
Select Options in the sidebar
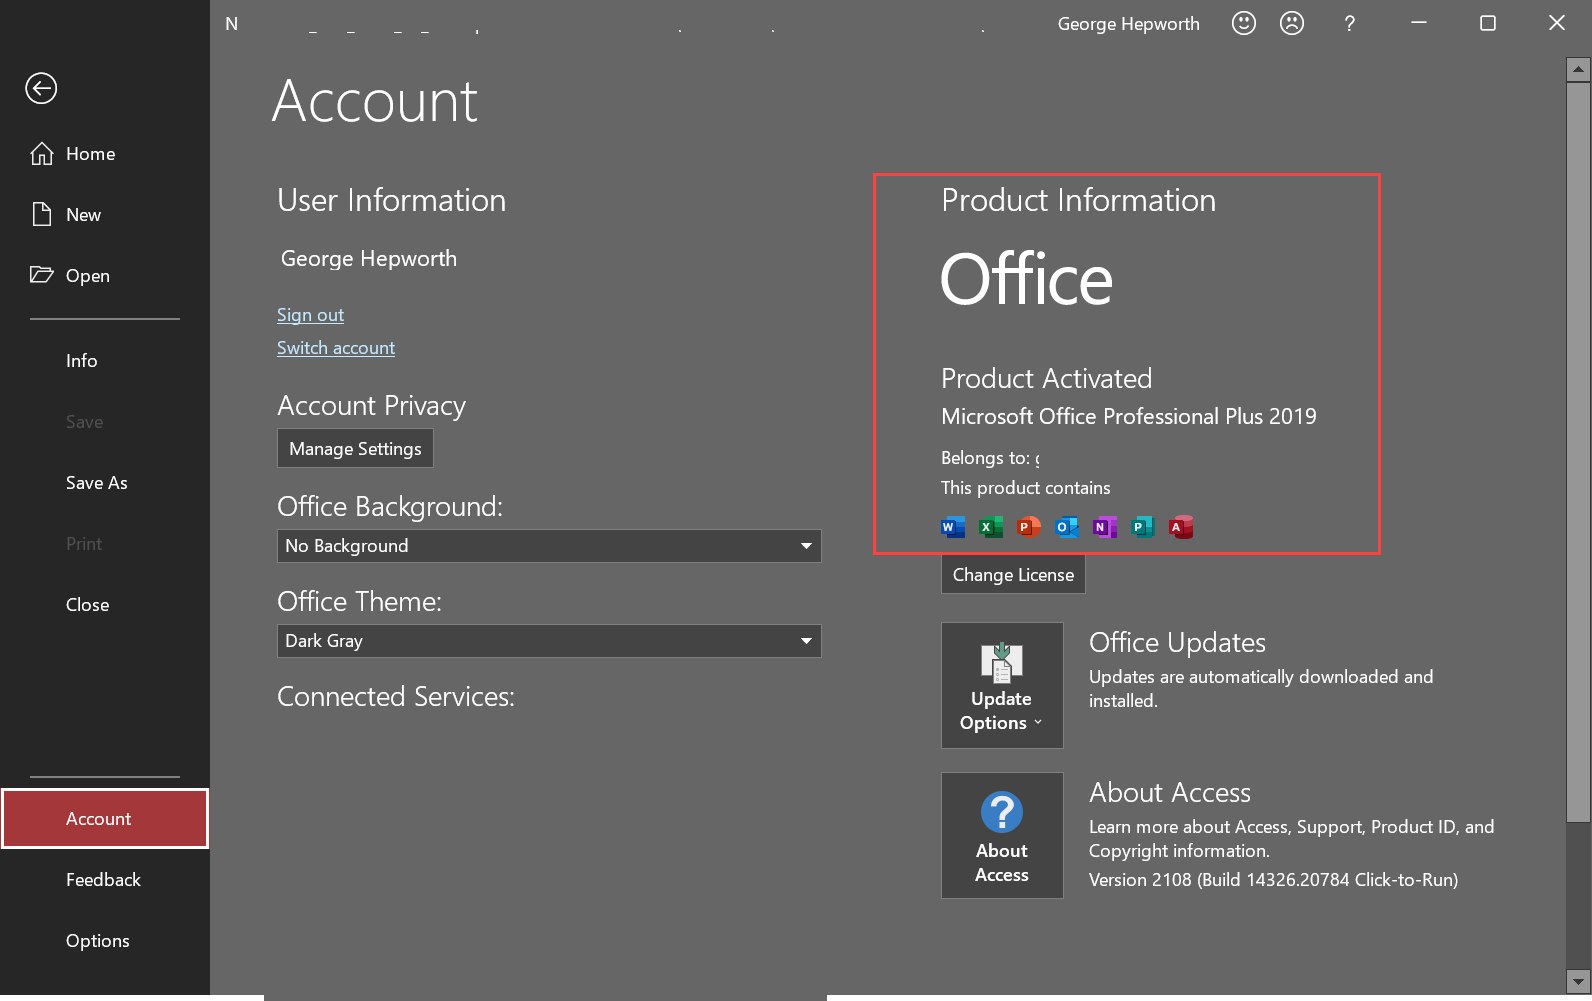pos(98,941)
